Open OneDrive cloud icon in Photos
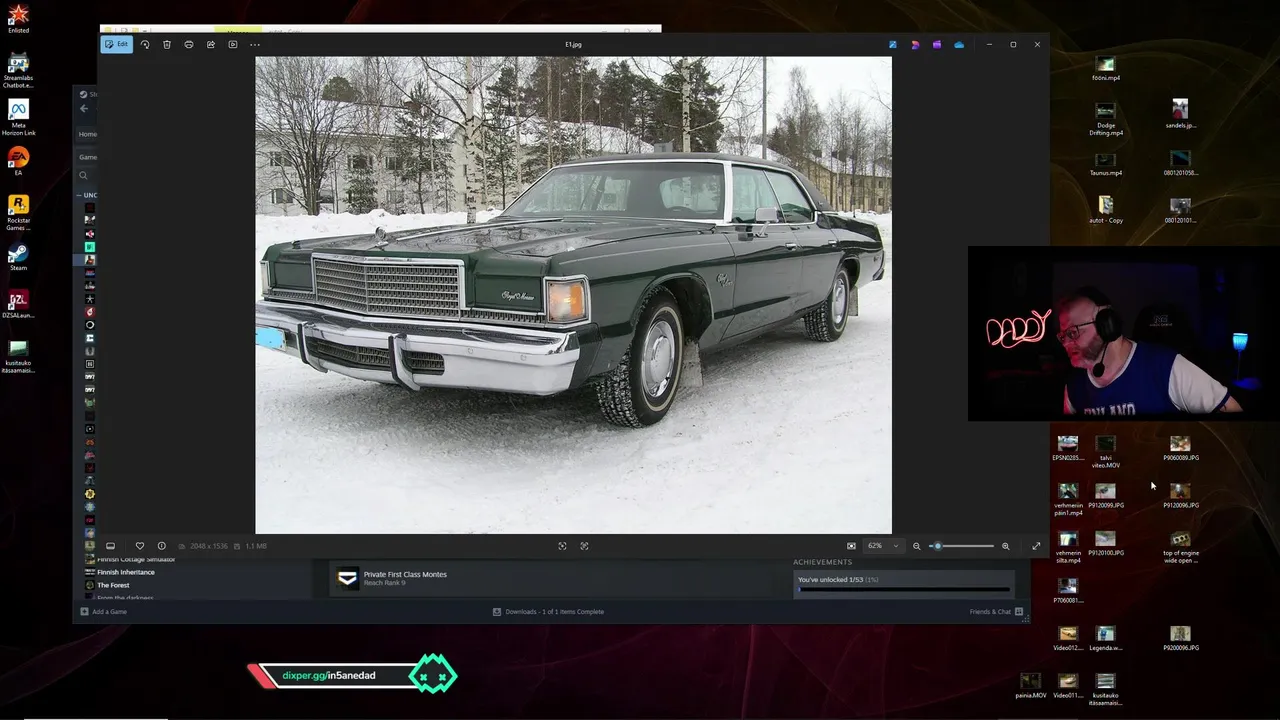 (x=959, y=44)
